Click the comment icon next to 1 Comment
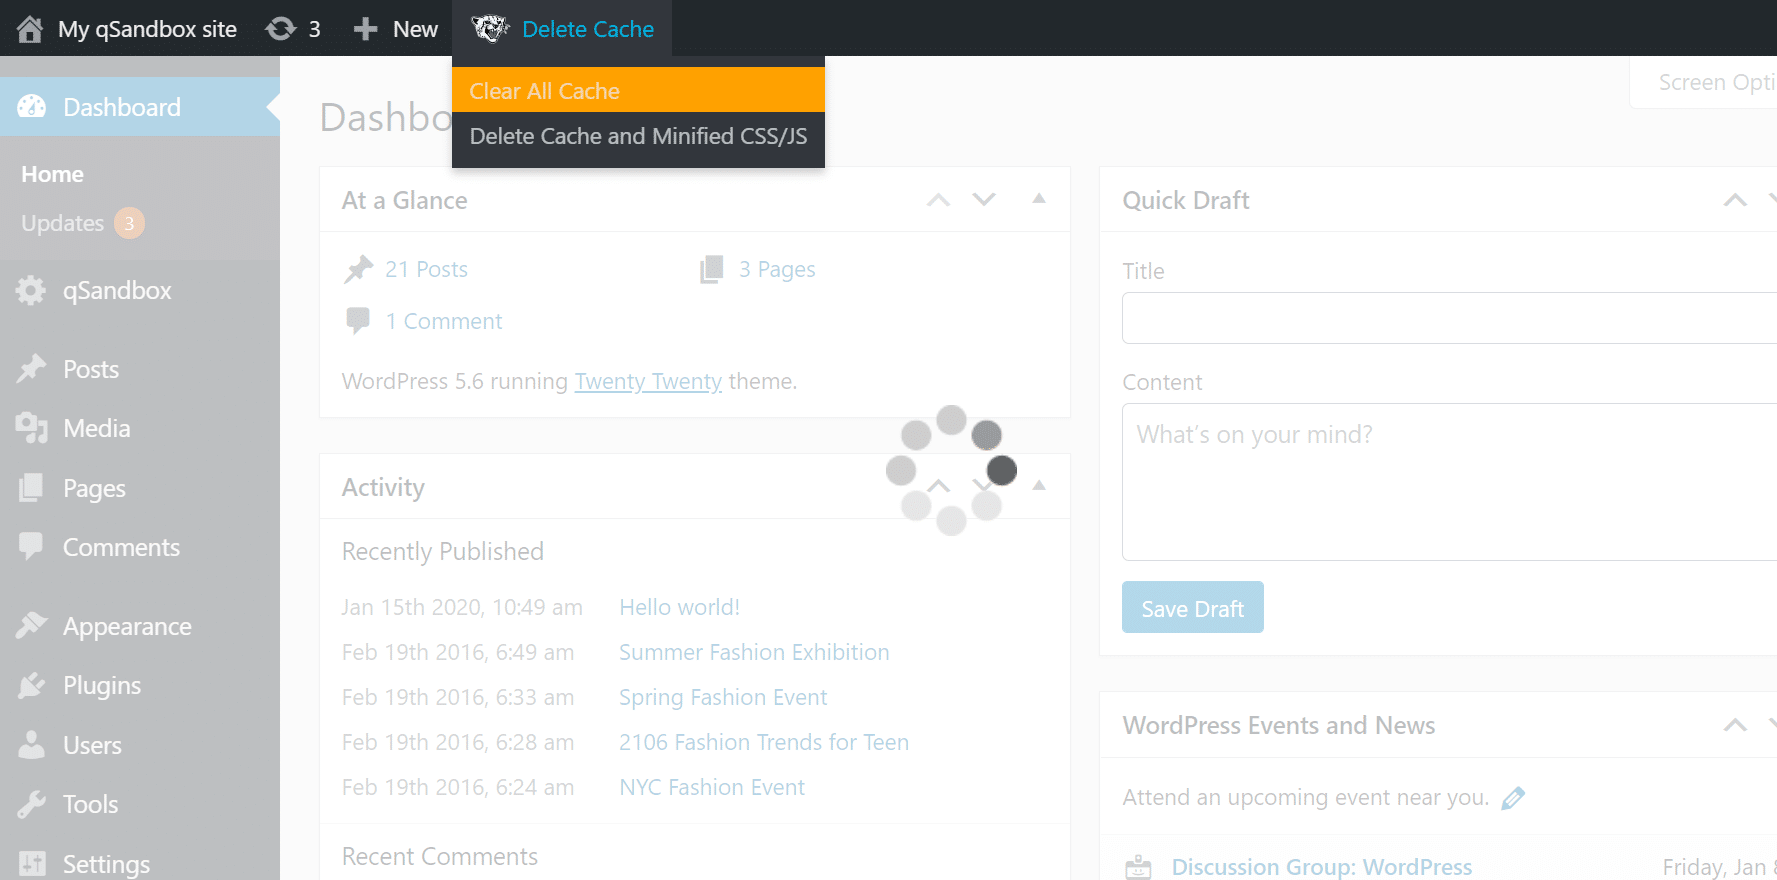This screenshot has height=880, width=1777. coord(357,321)
